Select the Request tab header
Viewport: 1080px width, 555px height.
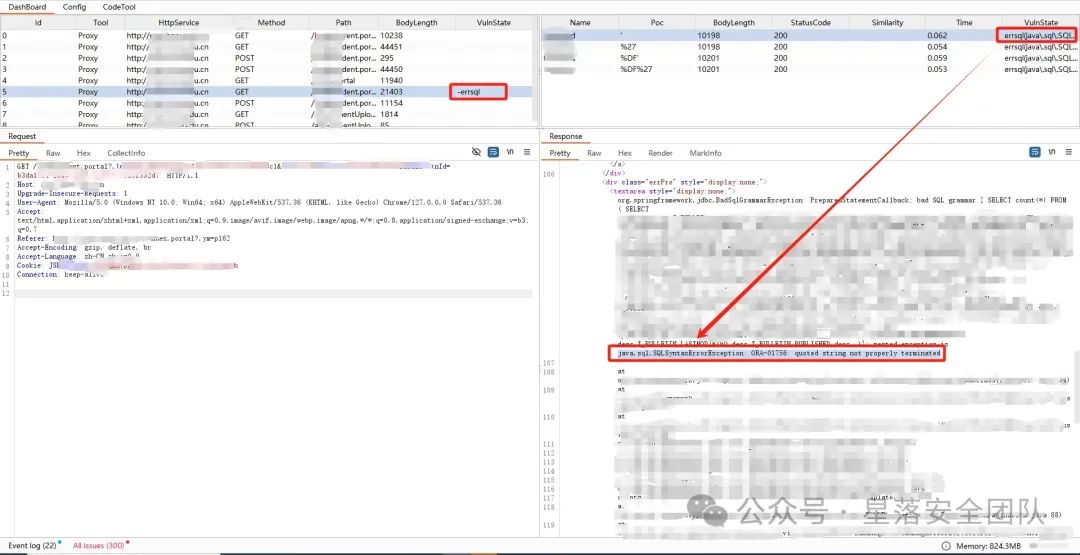click(x=22, y=136)
